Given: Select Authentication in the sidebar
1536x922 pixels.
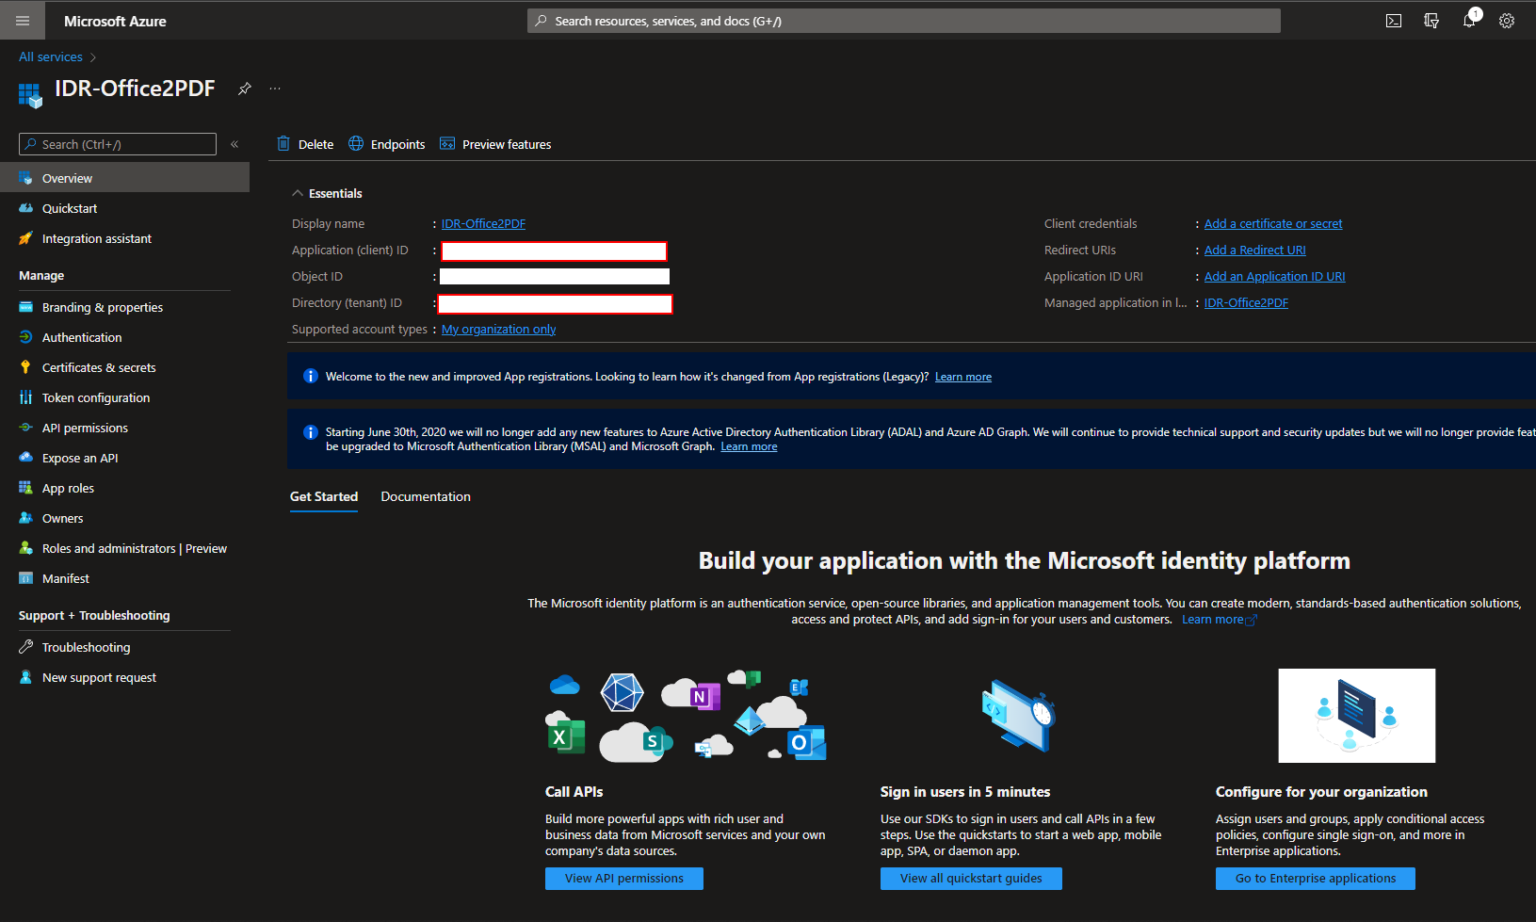Looking at the screenshot, I should pyautogui.click(x=81, y=337).
